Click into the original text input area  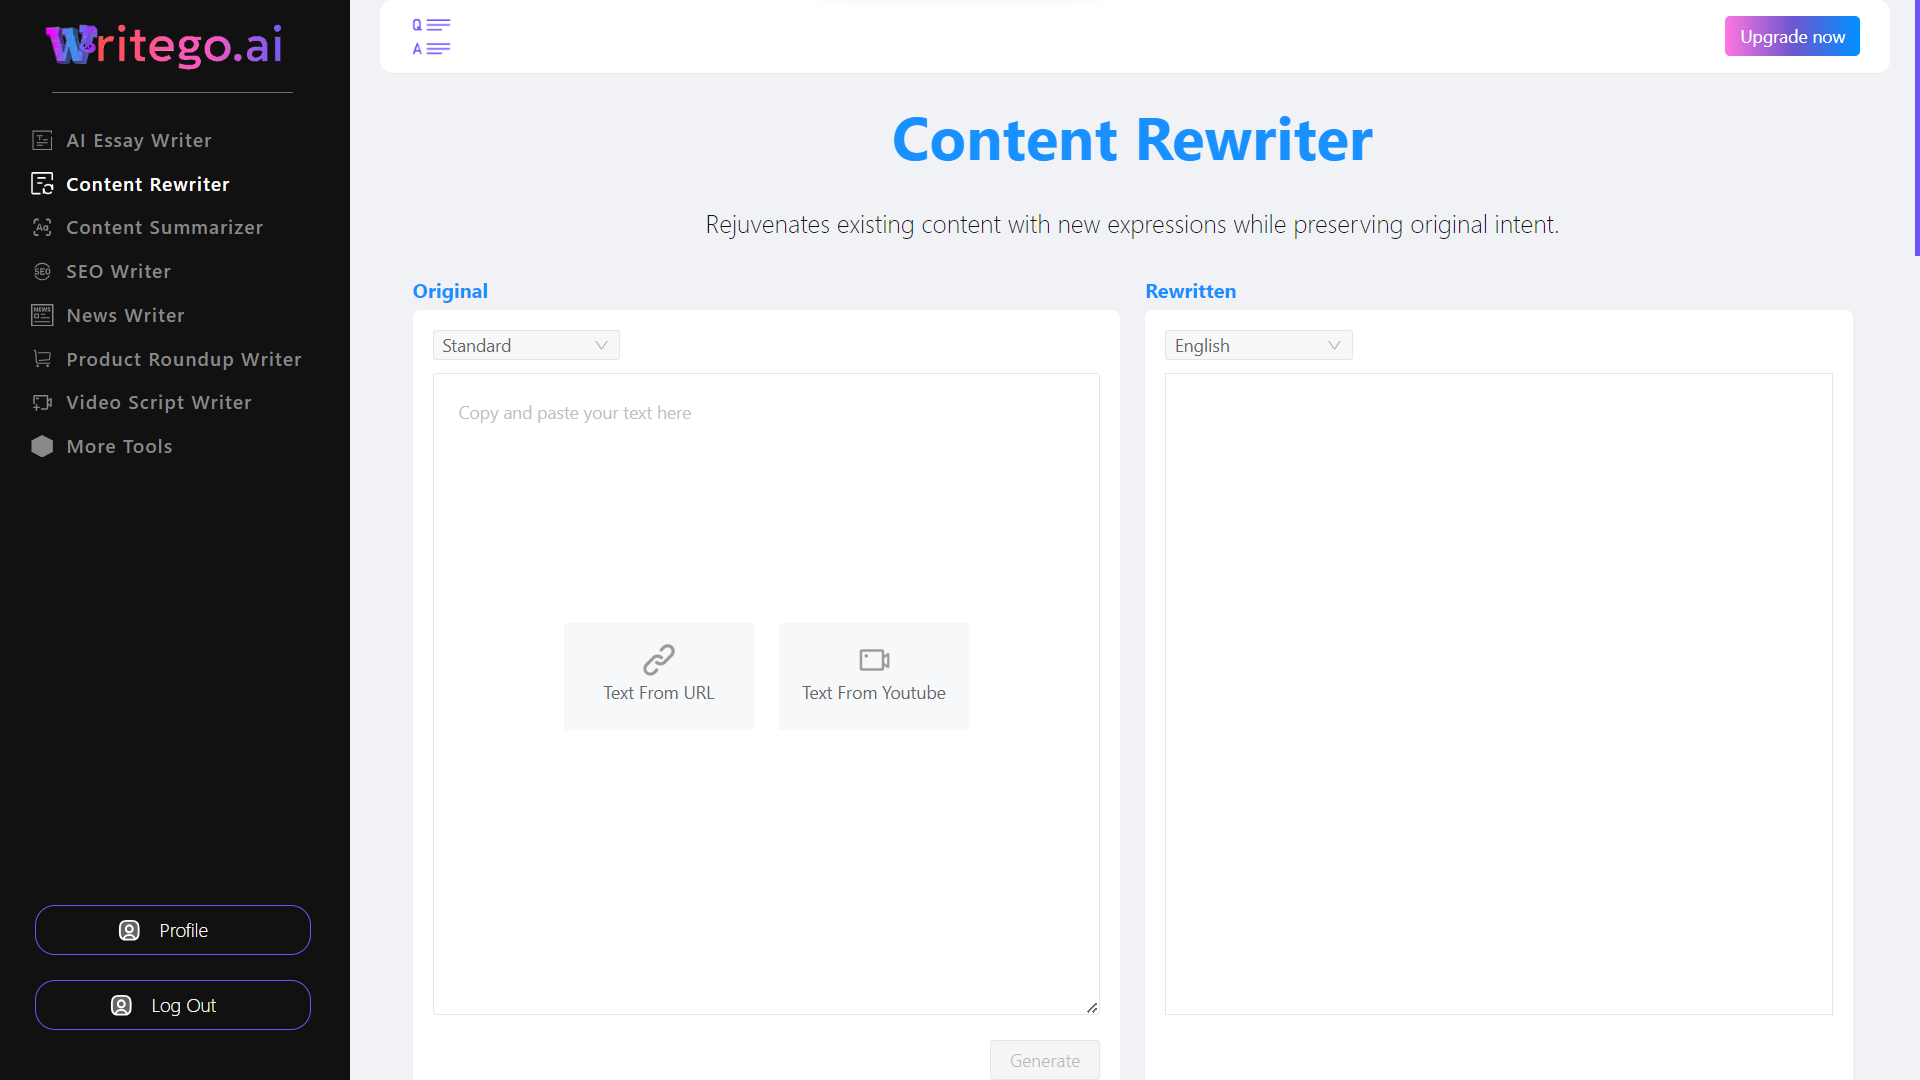pyautogui.click(x=766, y=500)
